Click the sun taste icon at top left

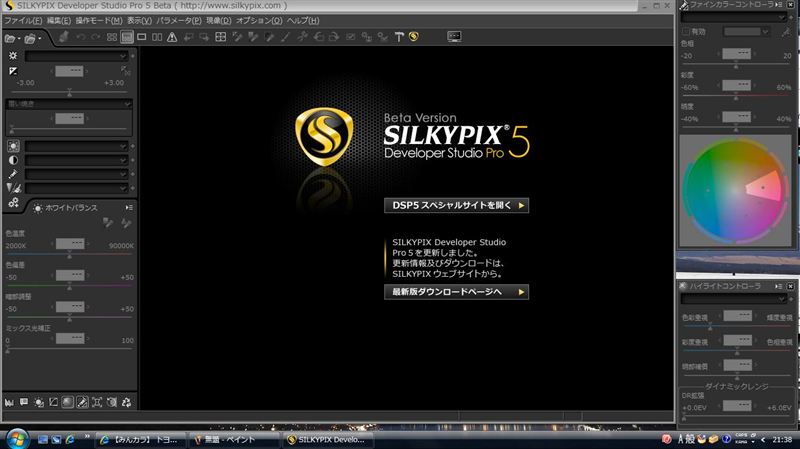13,56
